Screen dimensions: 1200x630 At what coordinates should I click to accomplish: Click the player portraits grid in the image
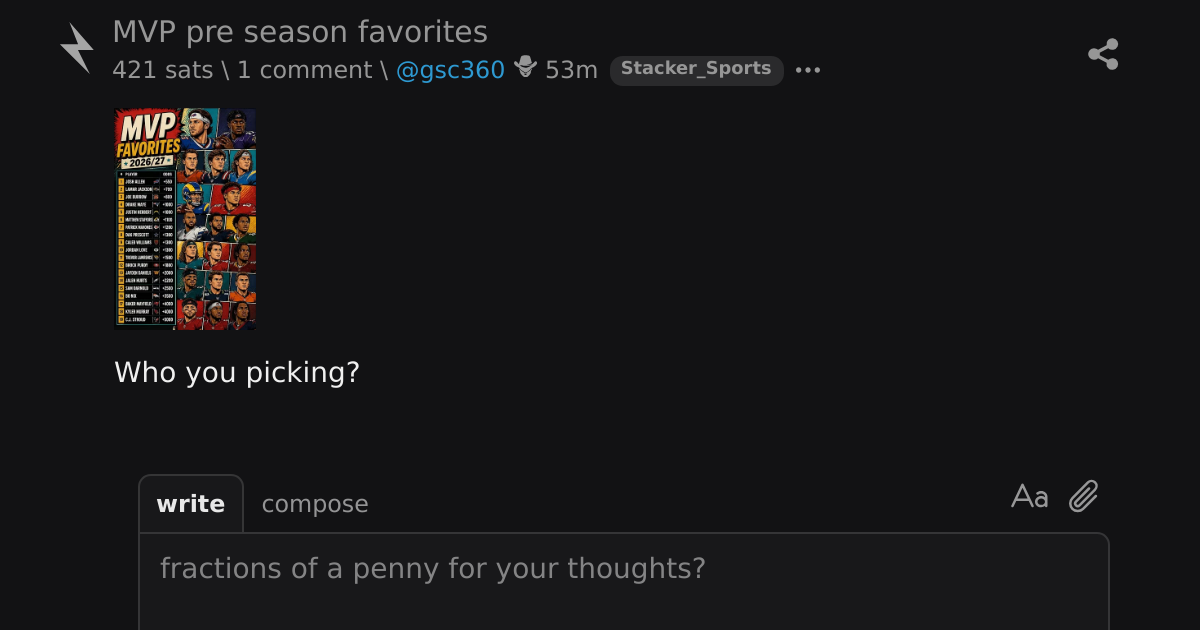217,219
